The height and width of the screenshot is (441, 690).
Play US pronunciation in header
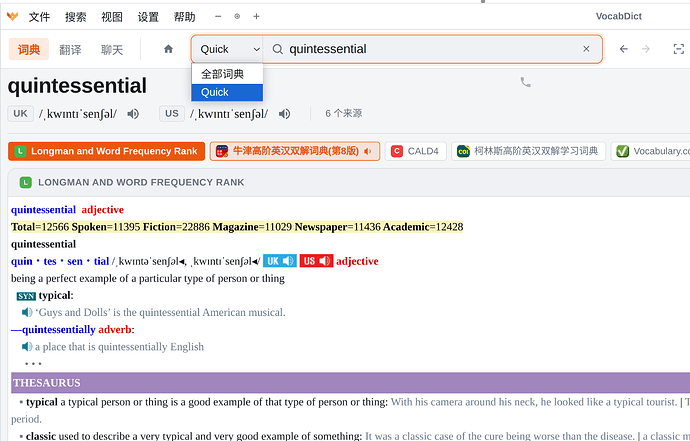coord(284,114)
